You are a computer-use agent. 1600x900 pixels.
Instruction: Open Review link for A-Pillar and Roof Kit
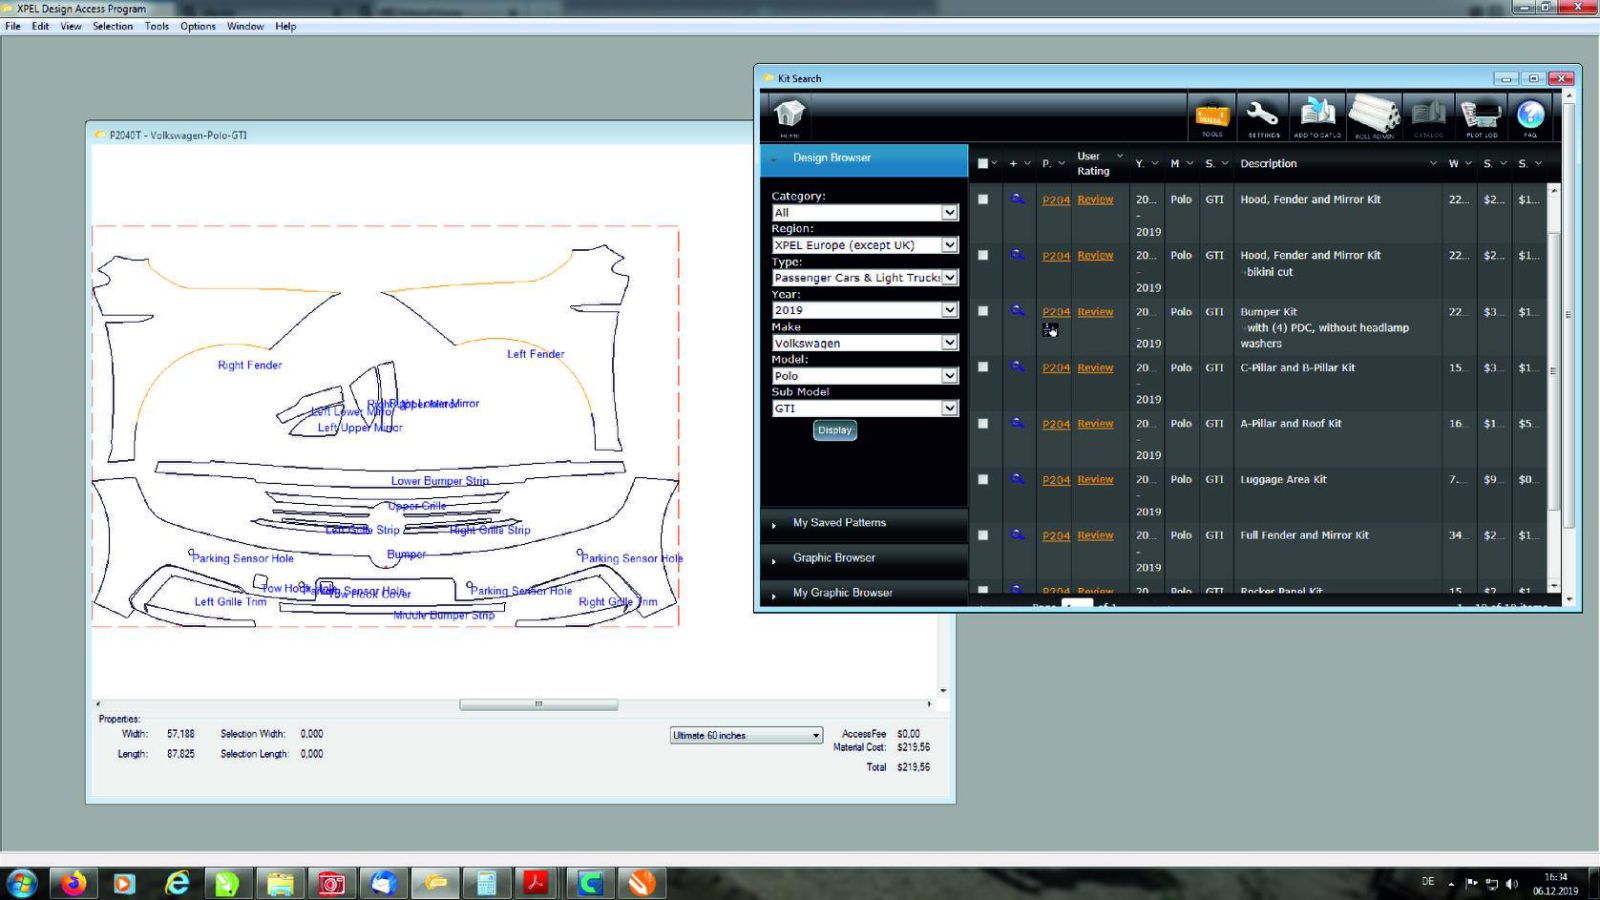coord(1095,424)
